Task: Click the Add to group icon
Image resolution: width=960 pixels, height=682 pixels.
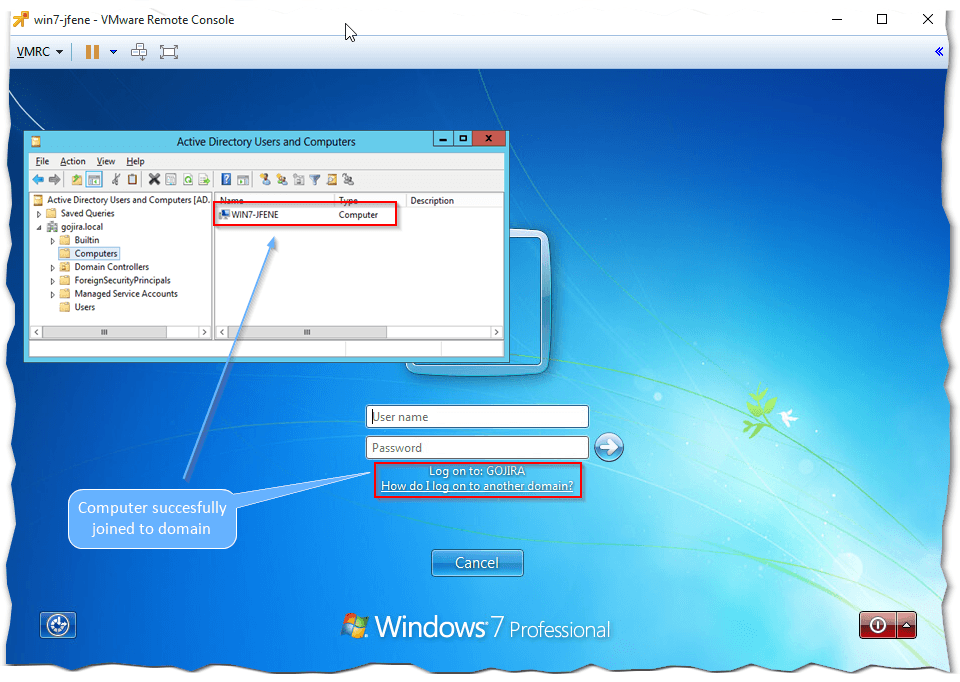Action: [348, 179]
